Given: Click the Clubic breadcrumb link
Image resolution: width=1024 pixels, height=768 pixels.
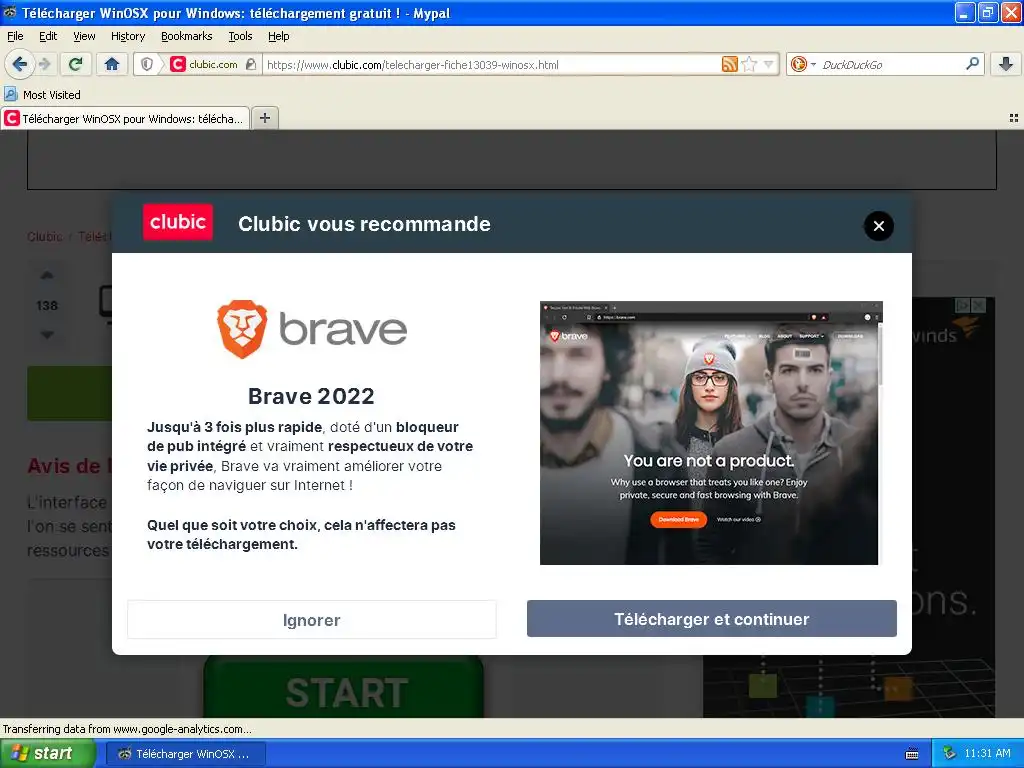Looking at the screenshot, I should pyautogui.click(x=44, y=236).
